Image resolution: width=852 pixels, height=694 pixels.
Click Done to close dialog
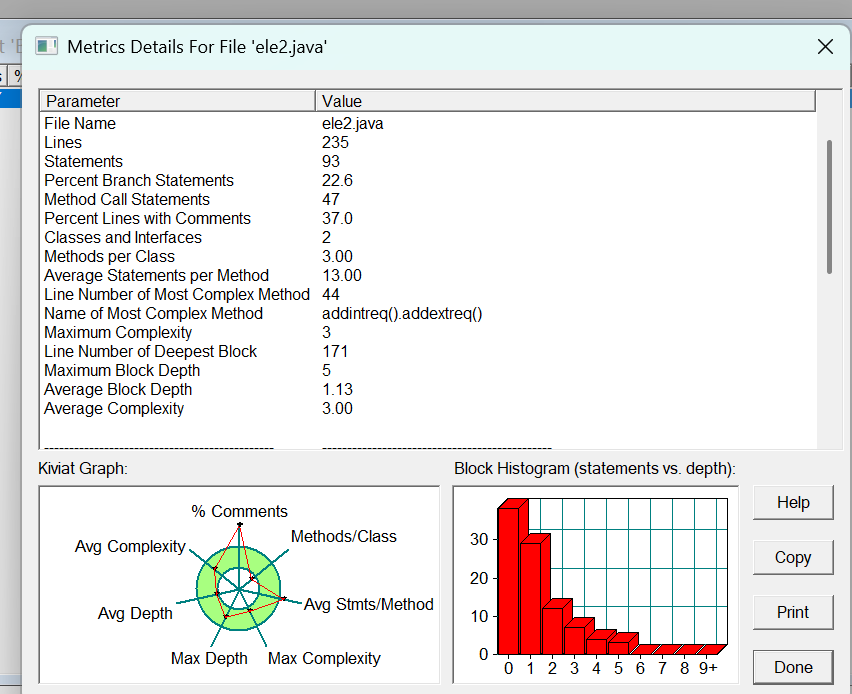(793, 667)
